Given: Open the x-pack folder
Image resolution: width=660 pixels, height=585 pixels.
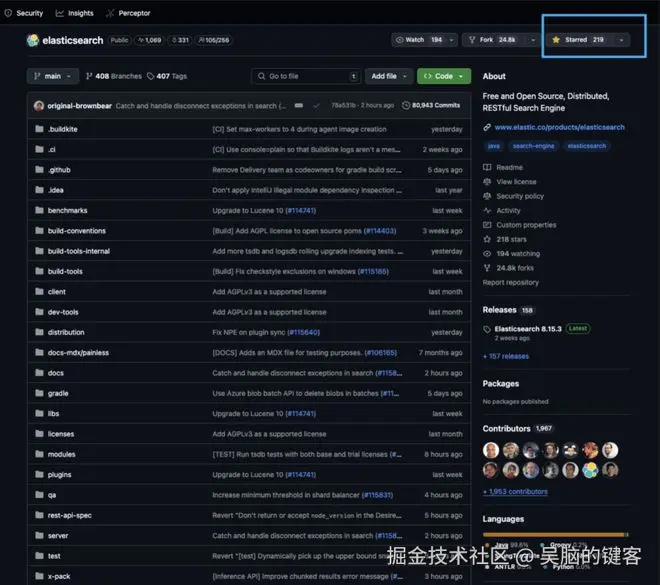Looking at the screenshot, I should point(59,576).
